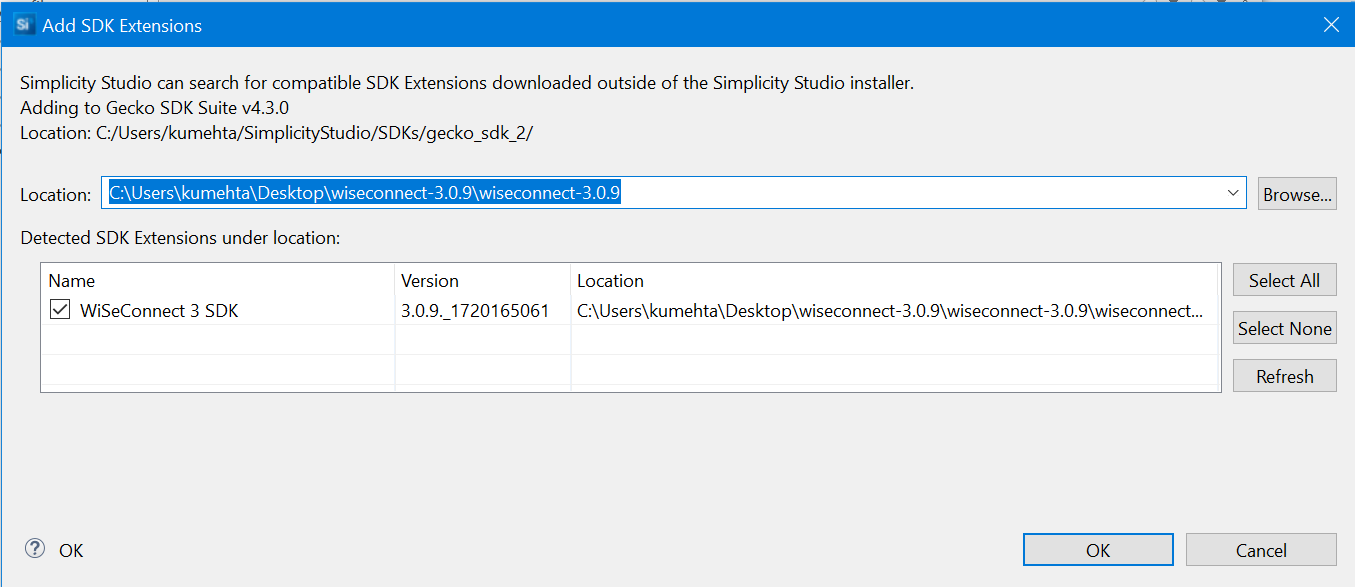Image resolution: width=1355 pixels, height=587 pixels.
Task: Click the Simplicity Studio icon in title bar
Action: (x=25, y=25)
